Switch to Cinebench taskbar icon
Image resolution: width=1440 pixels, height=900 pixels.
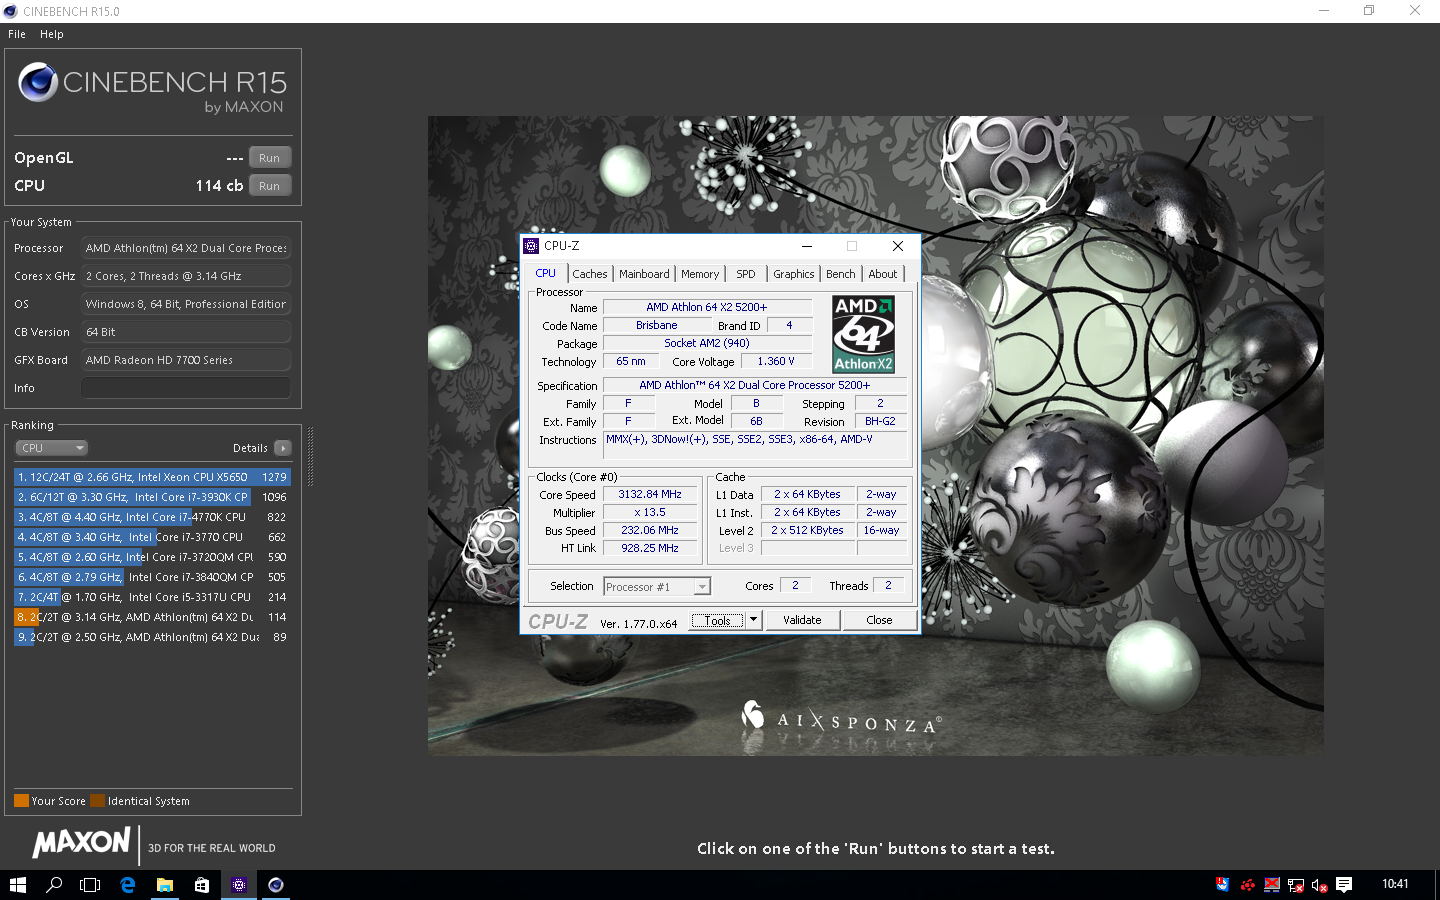275,885
